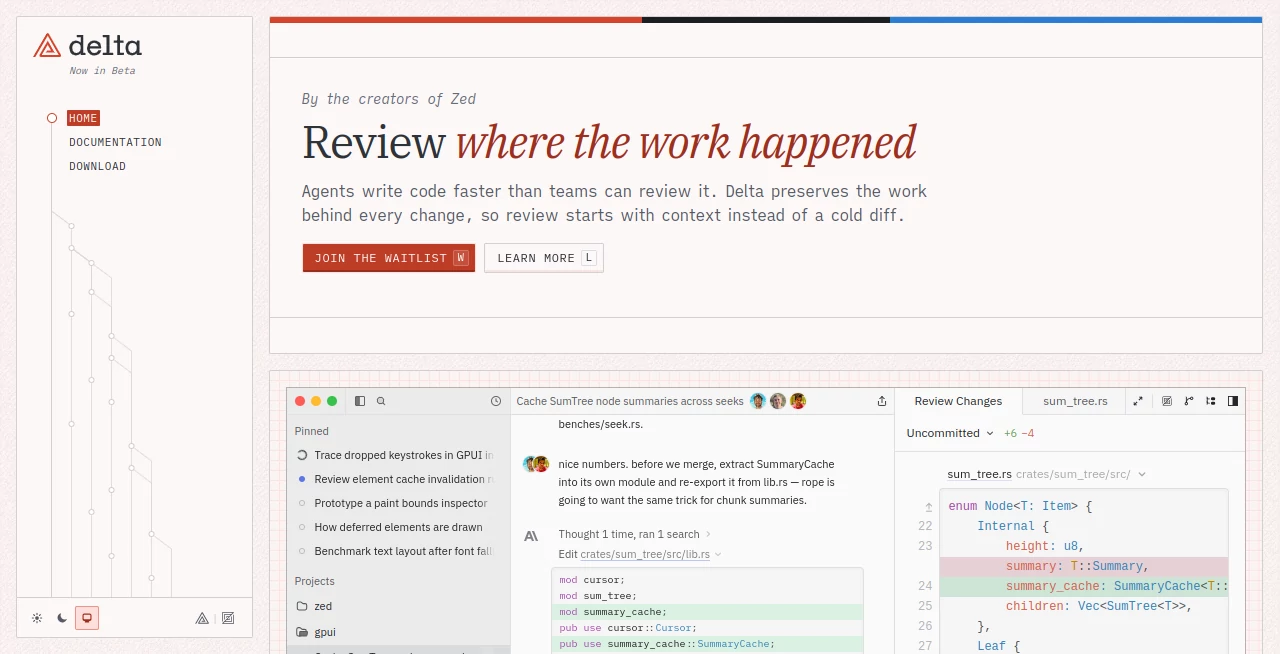Screen dimensions: 1280x654
Task: Click the Zed logo icon in the review panel toolbar
Action: click(x=1167, y=401)
